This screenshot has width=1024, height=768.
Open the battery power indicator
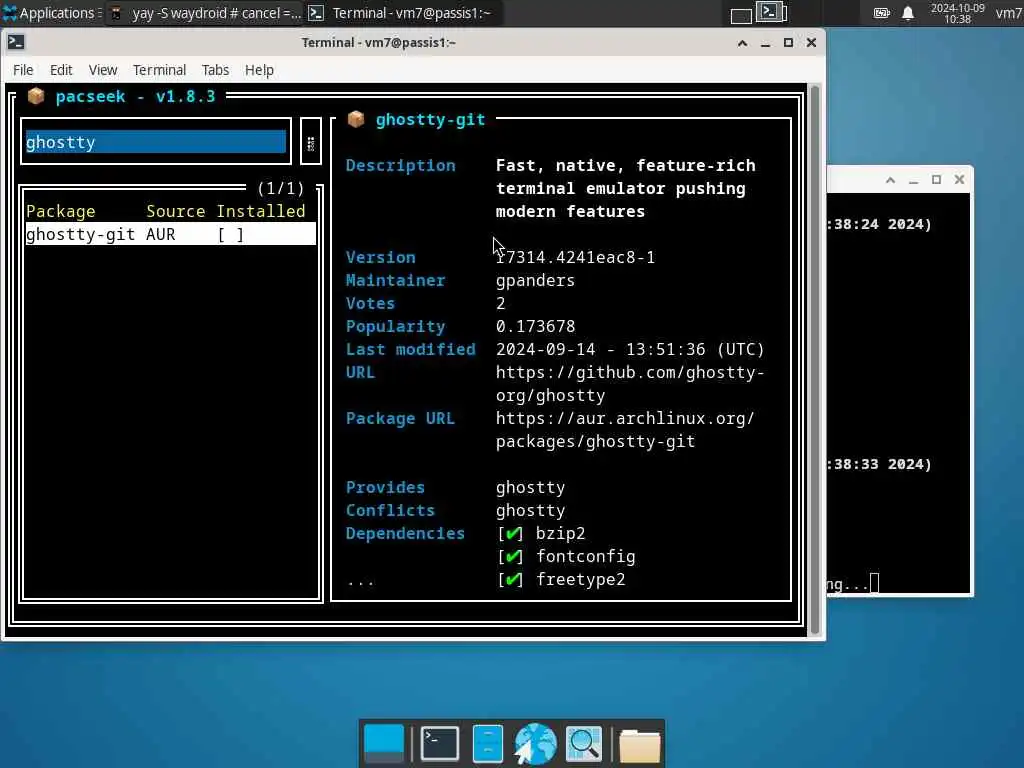881,13
